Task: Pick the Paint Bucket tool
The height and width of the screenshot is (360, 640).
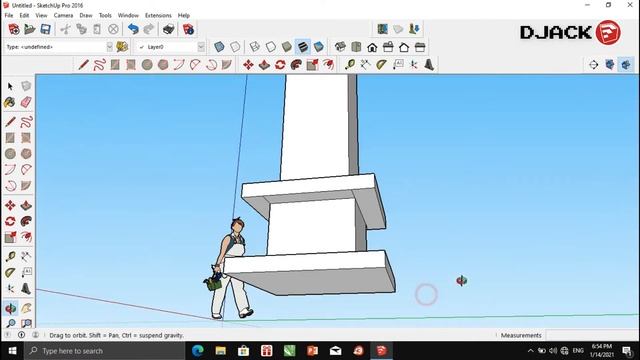Action: (x=10, y=102)
